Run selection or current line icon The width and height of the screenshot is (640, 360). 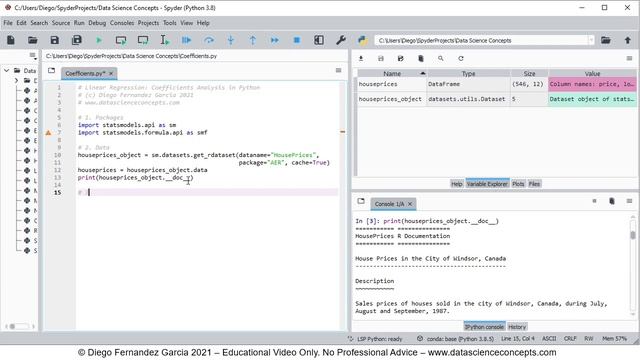pyautogui.click(x=164, y=40)
